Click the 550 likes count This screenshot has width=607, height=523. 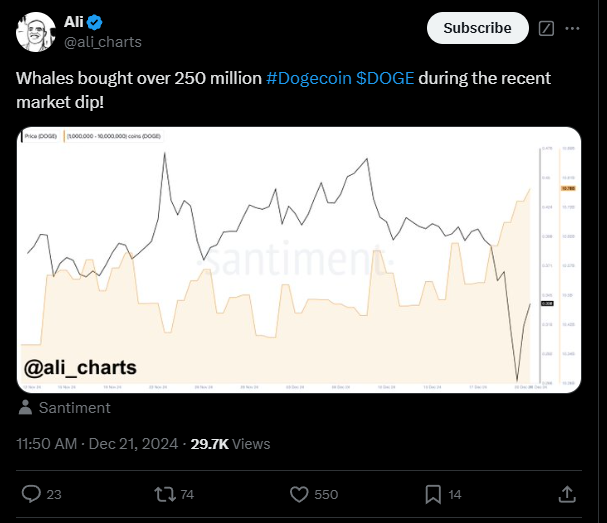point(326,494)
